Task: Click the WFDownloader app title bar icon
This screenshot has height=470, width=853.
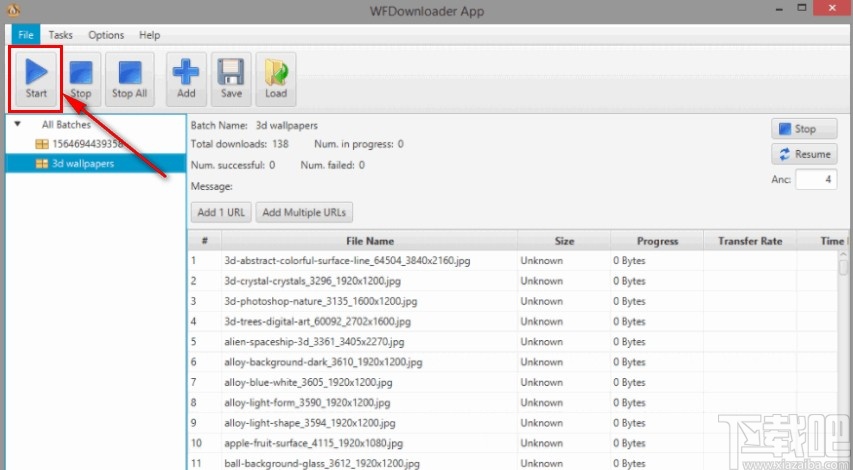Action: [13, 9]
